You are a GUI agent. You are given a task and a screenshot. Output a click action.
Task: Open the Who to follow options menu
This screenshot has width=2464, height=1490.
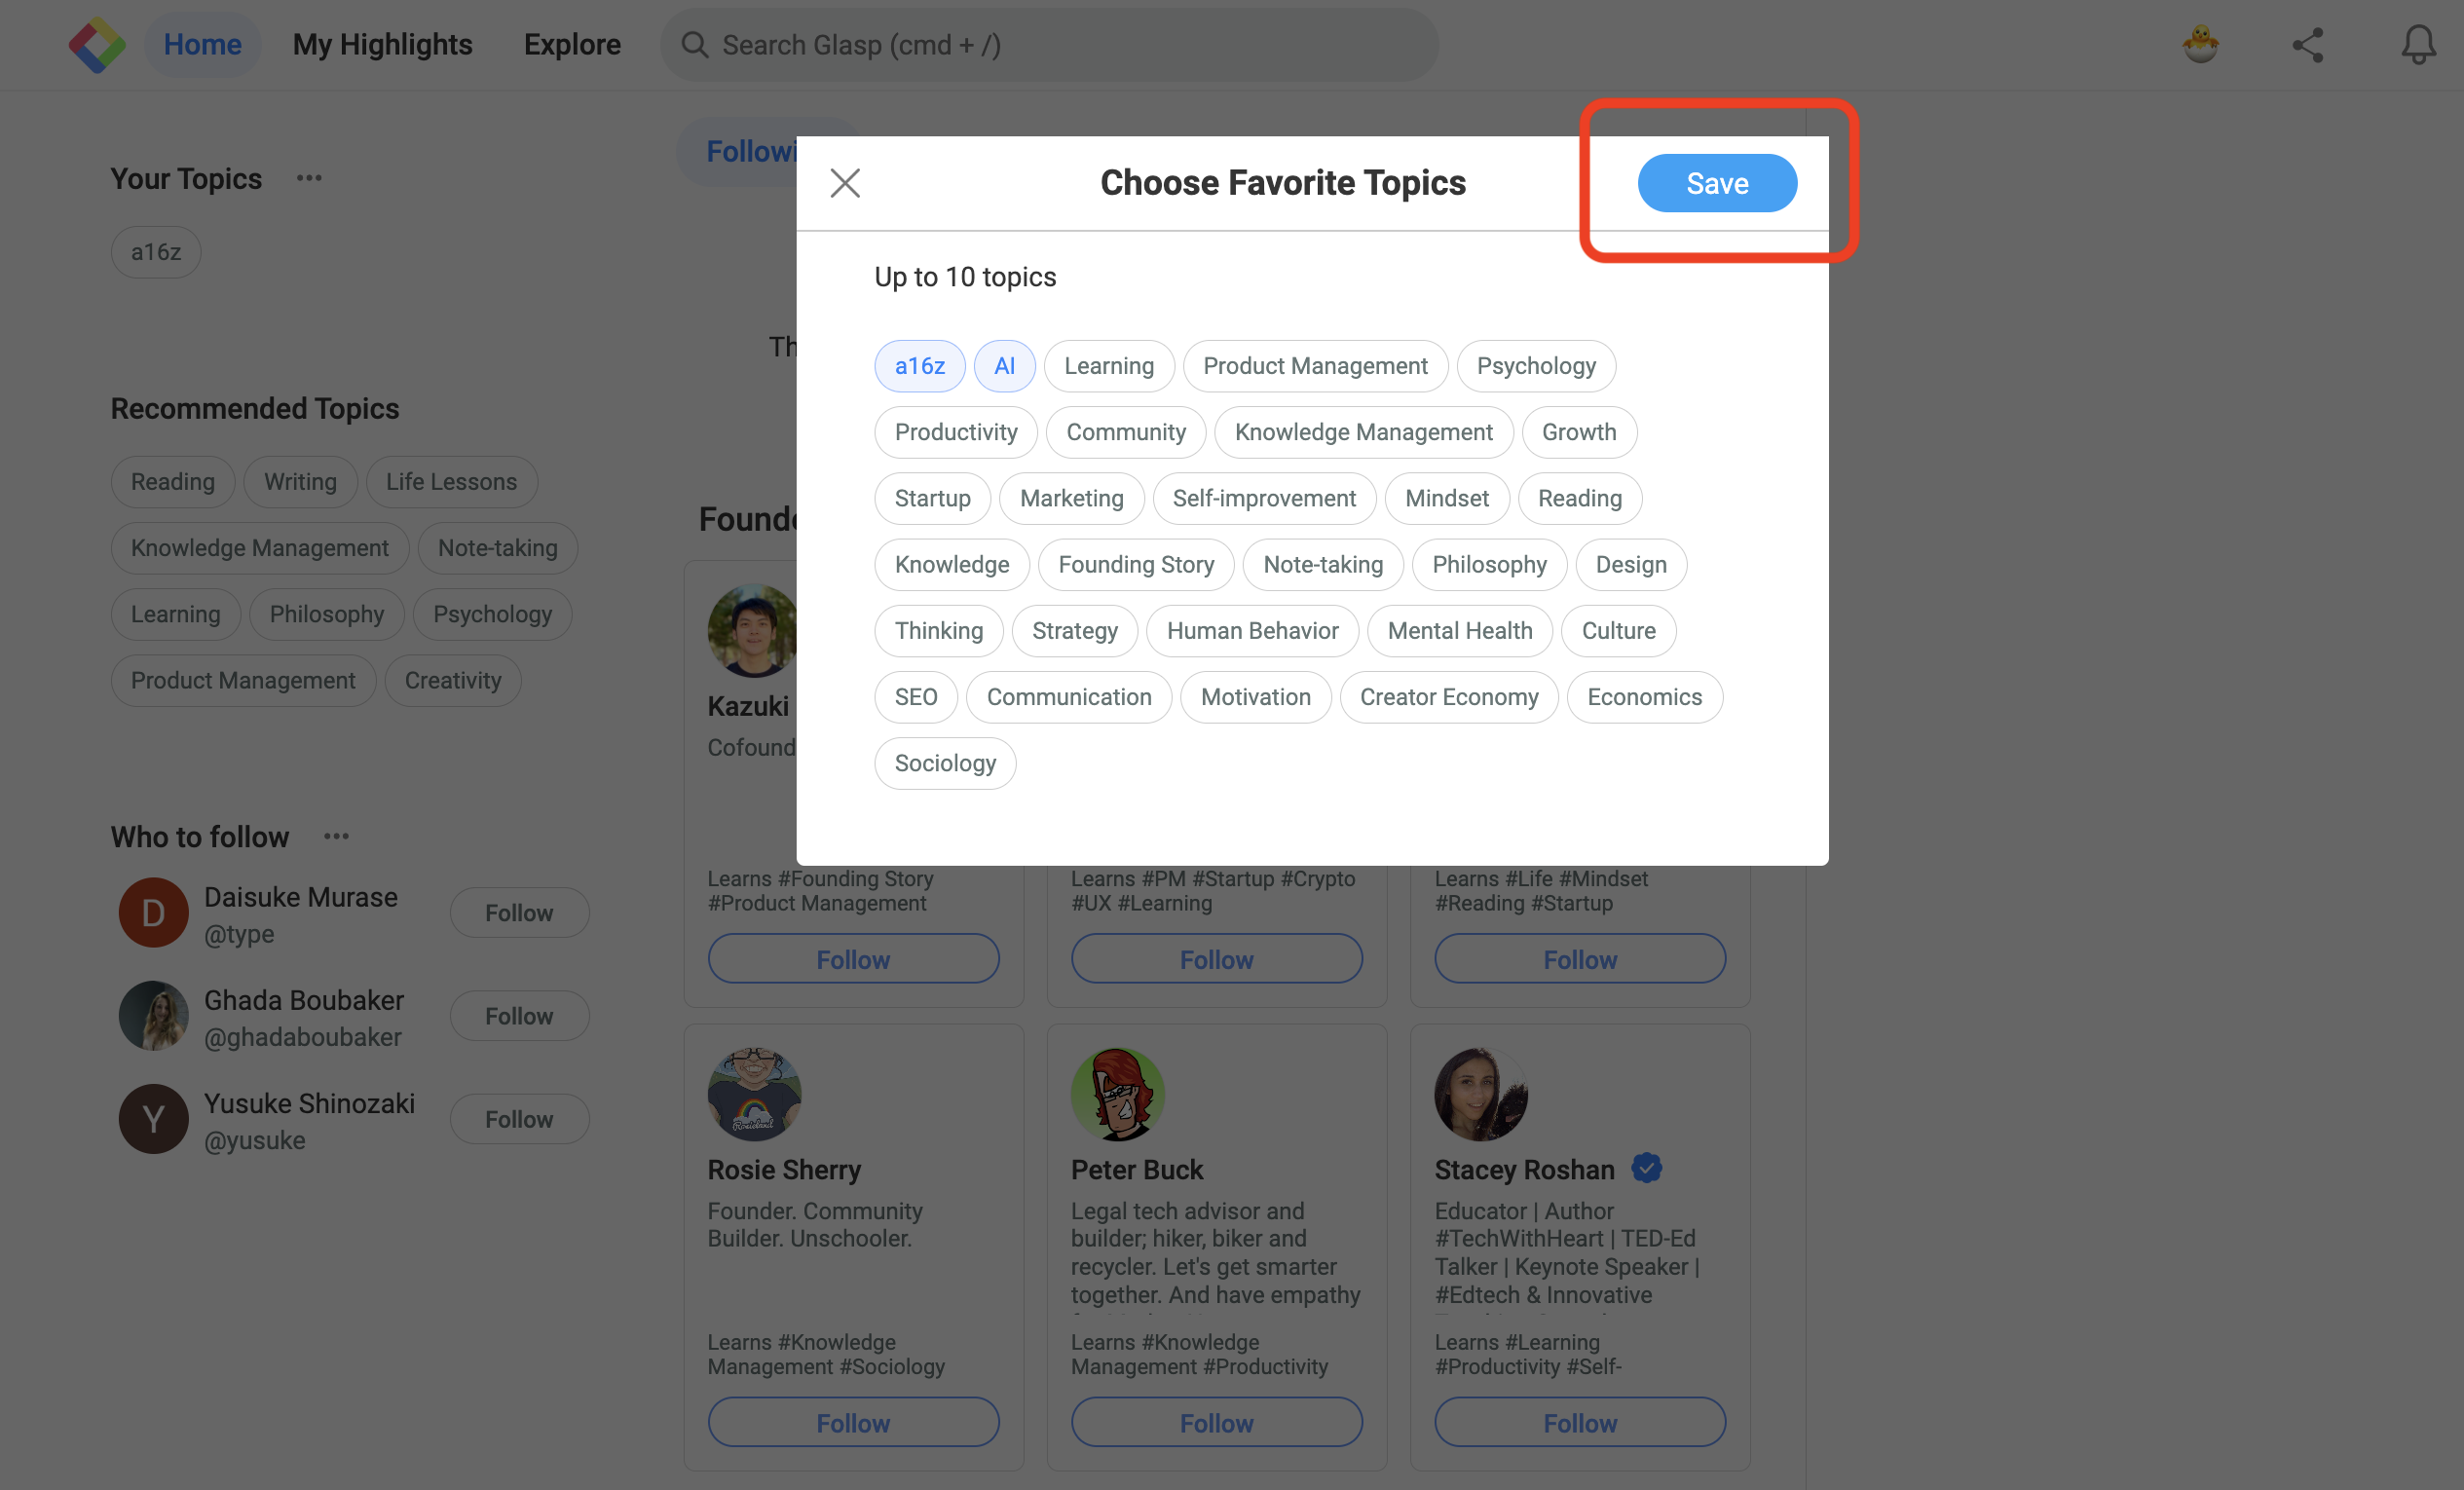336,836
